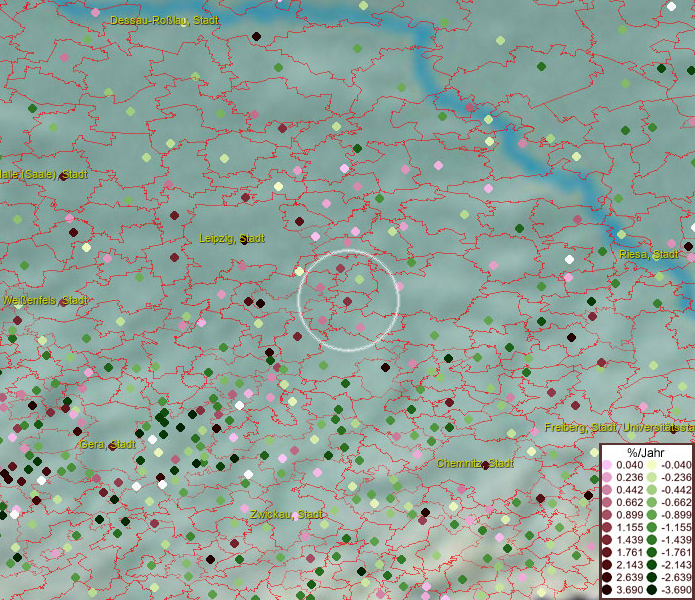Viewport: 695px width, 600px height.
Task: Click the -2.639 legend value text
Action: tap(676, 577)
